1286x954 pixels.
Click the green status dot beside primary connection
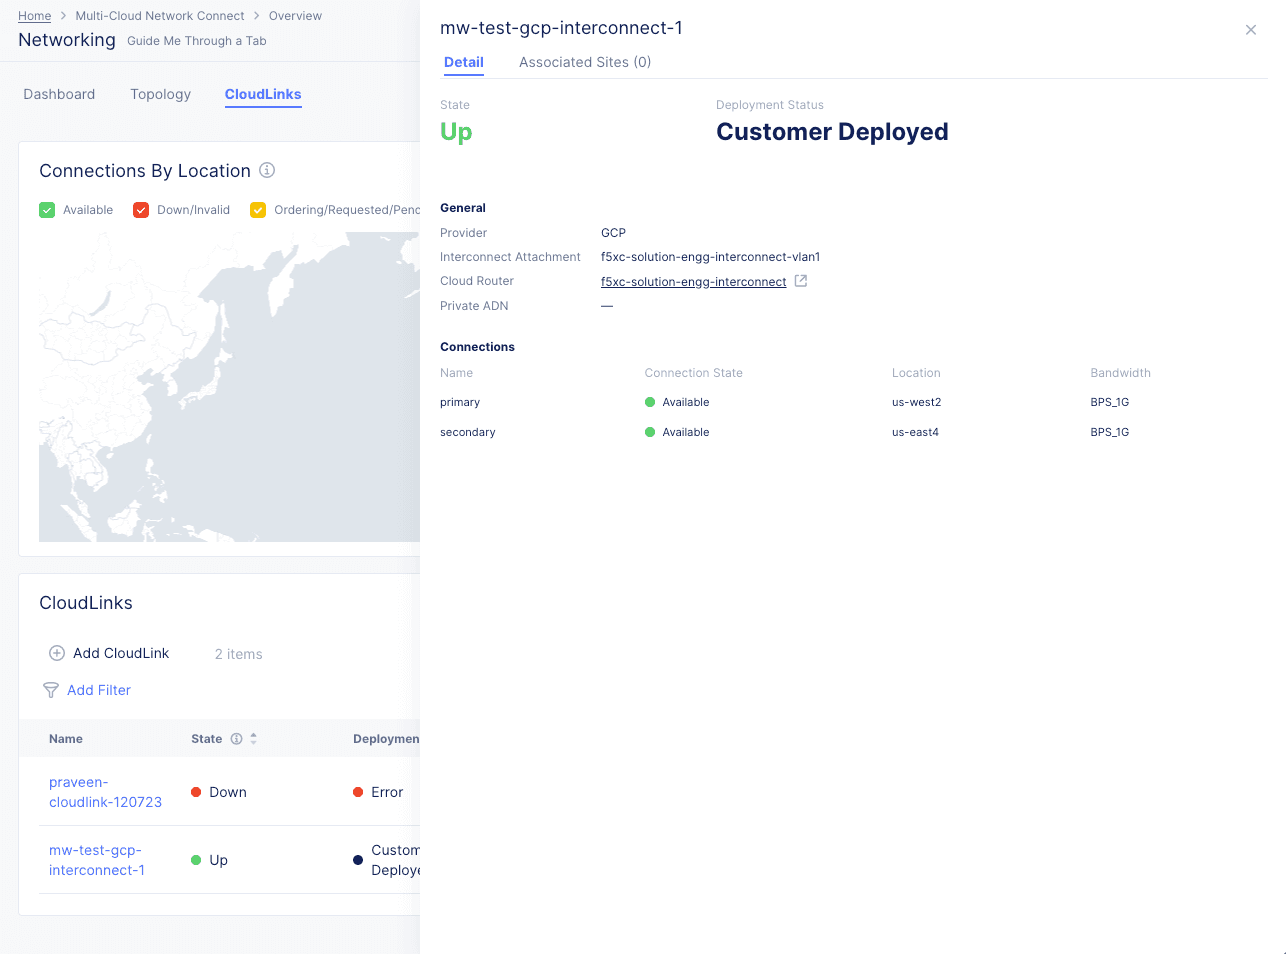pyautogui.click(x=650, y=402)
